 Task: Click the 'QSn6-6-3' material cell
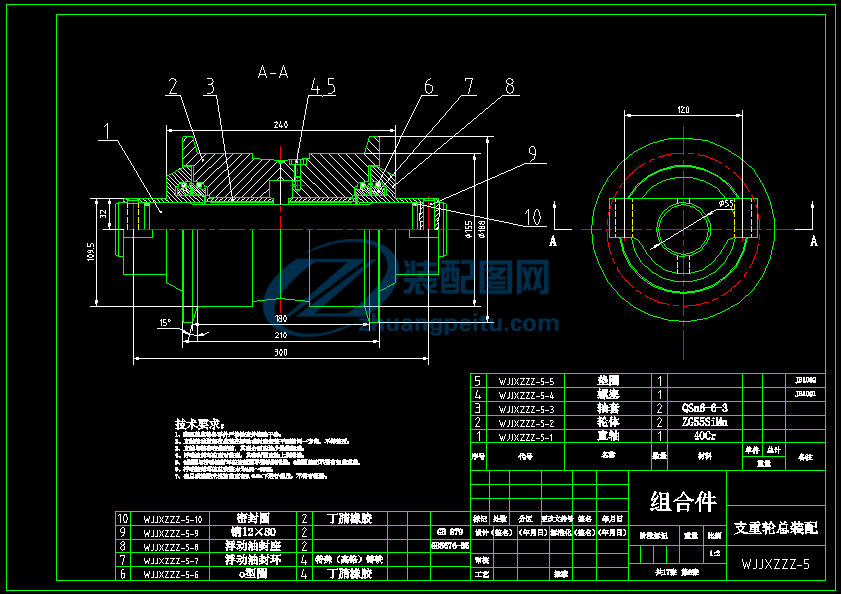(x=704, y=408)
